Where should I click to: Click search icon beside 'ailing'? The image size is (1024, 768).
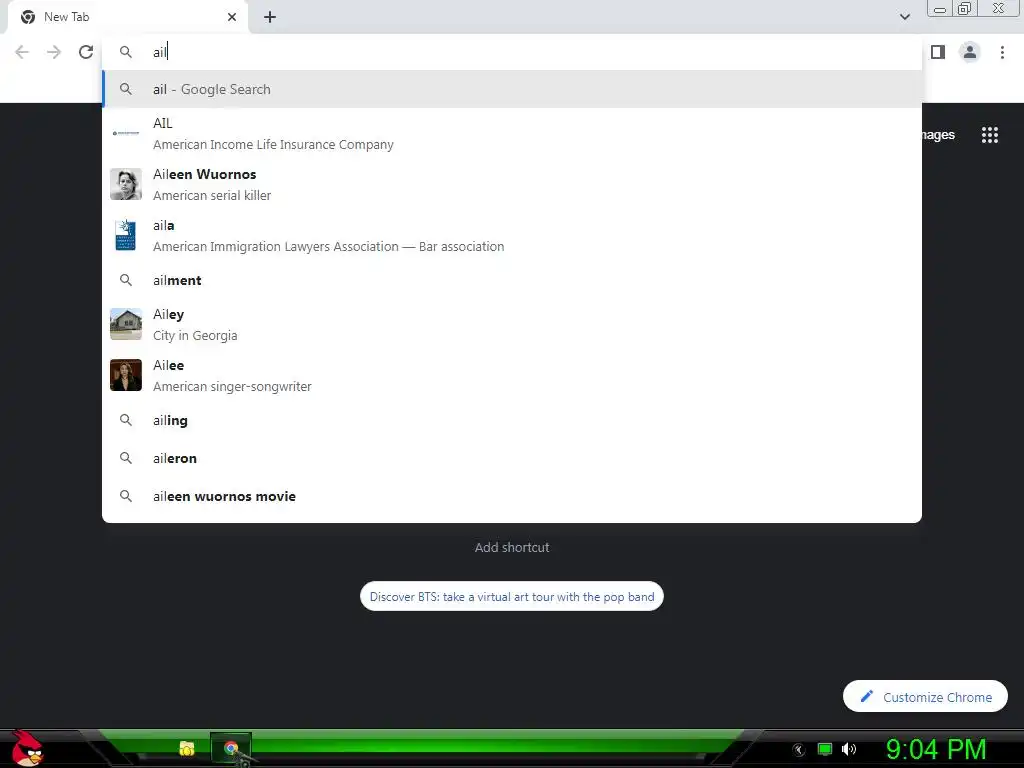click(x=126, y=420)
